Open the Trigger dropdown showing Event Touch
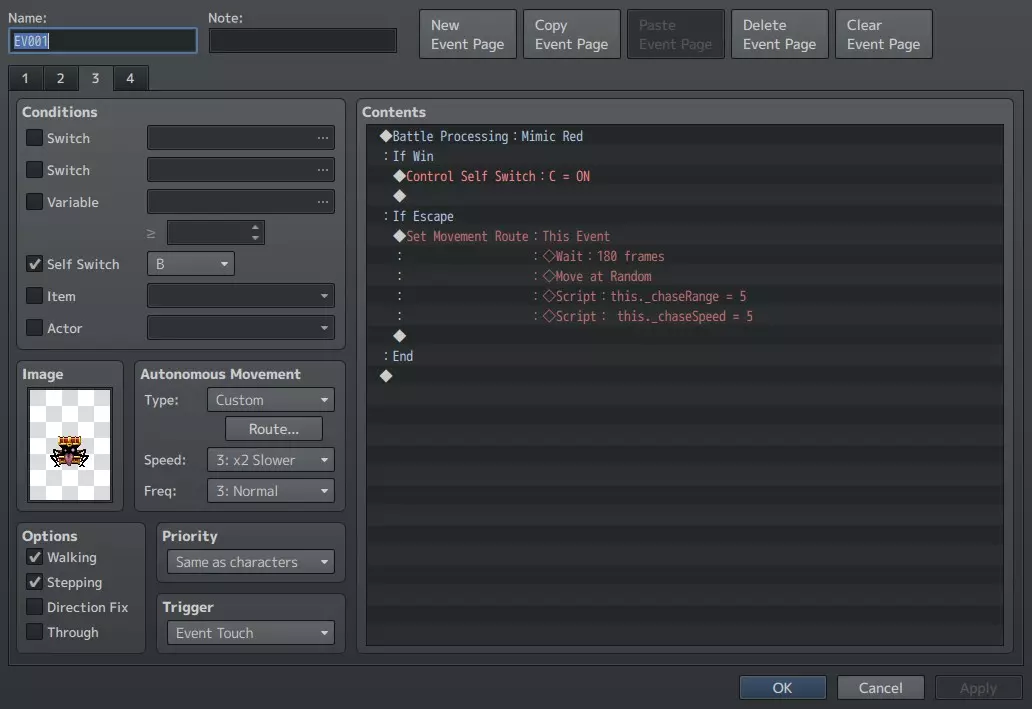 pos(251,633)
